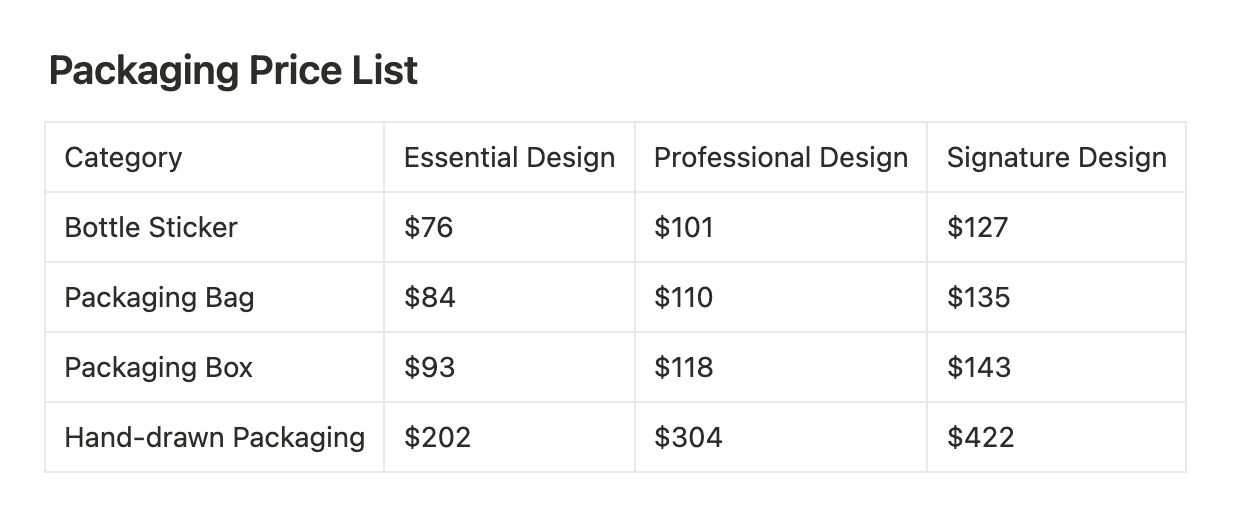This screenshot has width=1238, height=528.
Task: Select the Professional Design column header
Action: tap(780, 158)
